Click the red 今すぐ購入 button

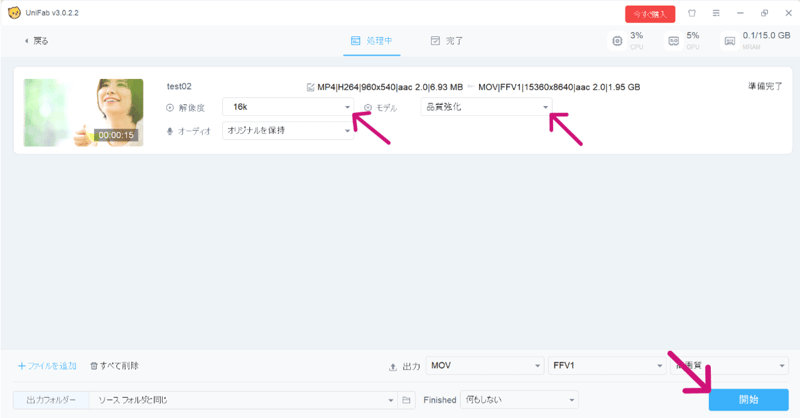[x=650, y=14]
